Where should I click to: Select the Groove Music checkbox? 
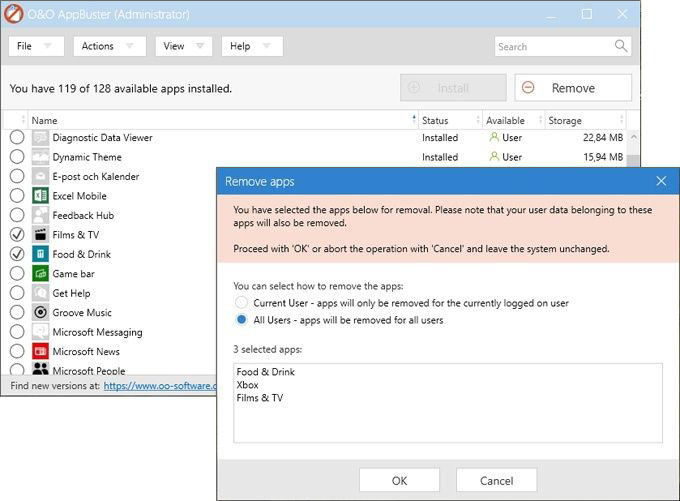pos(17,312)
